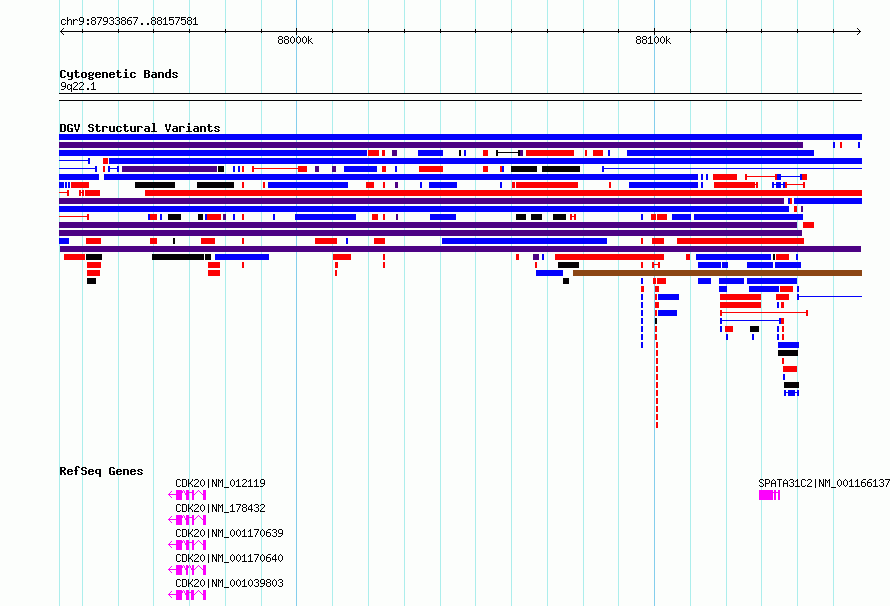Click the CDK20|NM_178432 gene label

220,508
